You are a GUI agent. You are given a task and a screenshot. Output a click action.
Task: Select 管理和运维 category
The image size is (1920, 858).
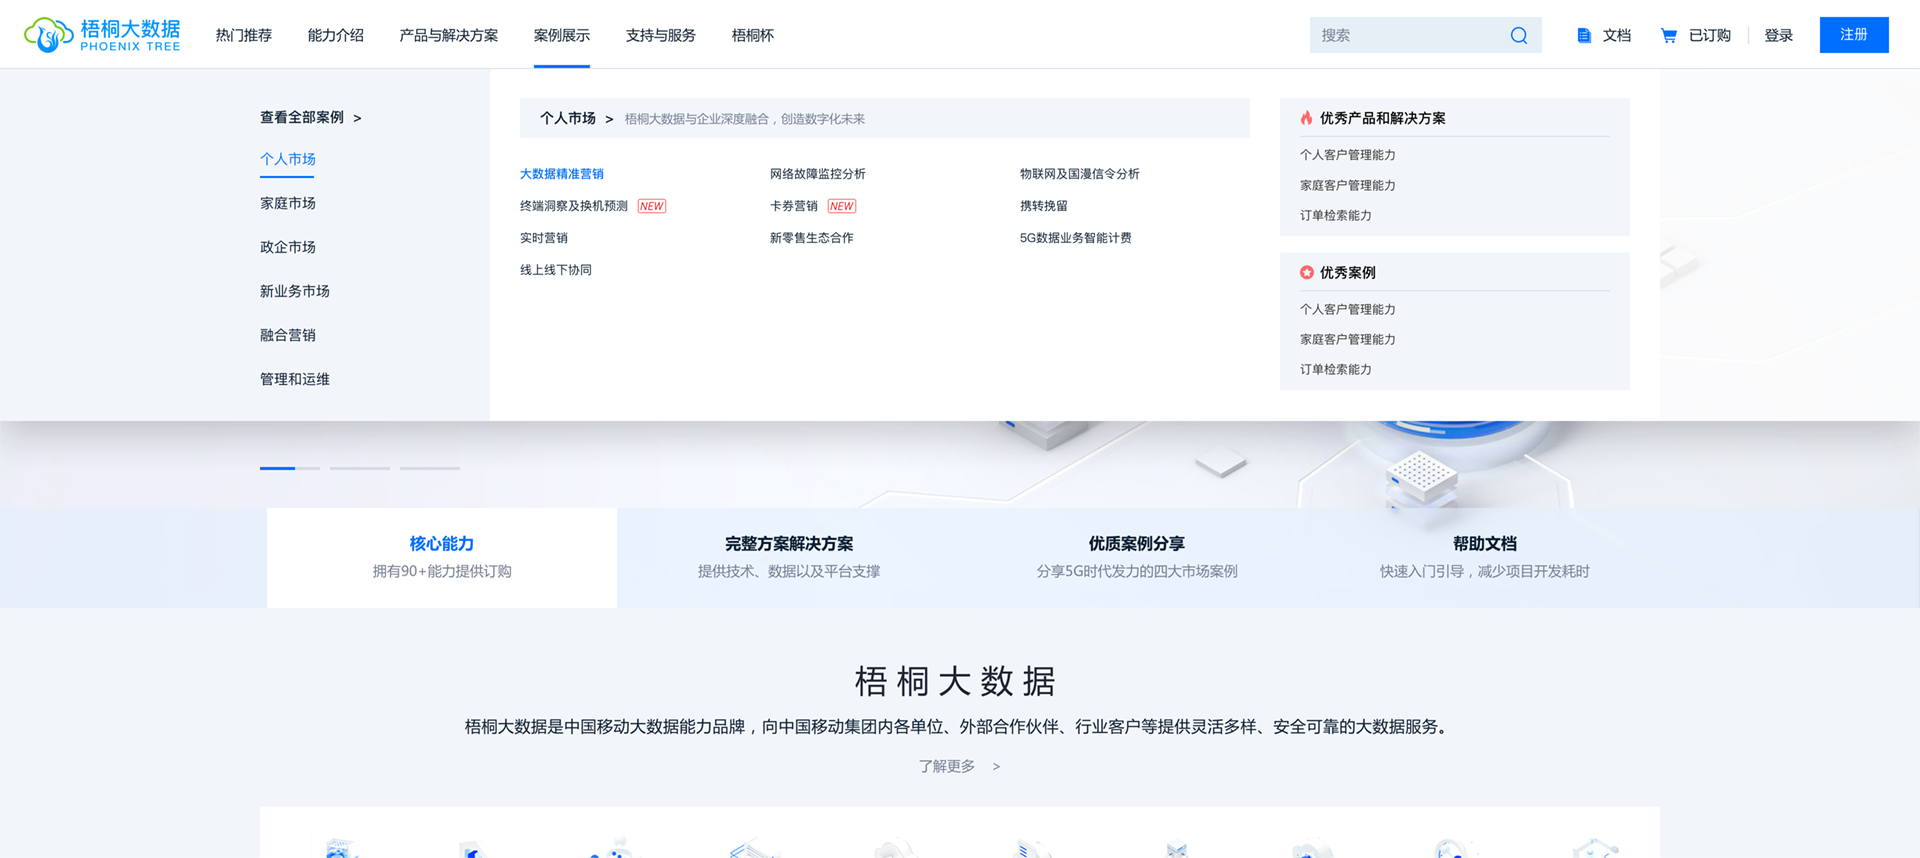[x=295, y=379]
